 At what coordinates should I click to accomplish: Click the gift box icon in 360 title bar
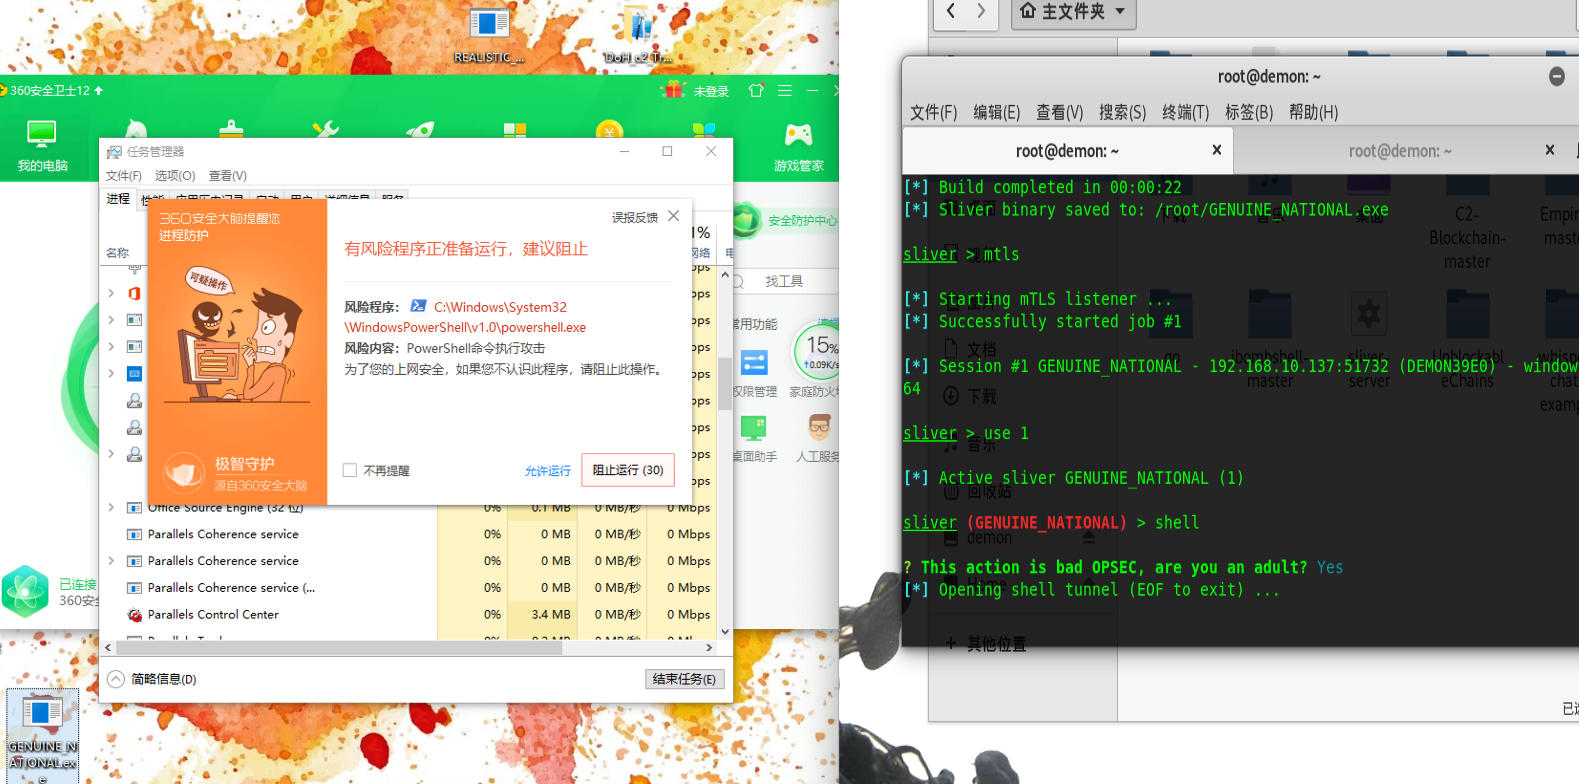[674, 90]
